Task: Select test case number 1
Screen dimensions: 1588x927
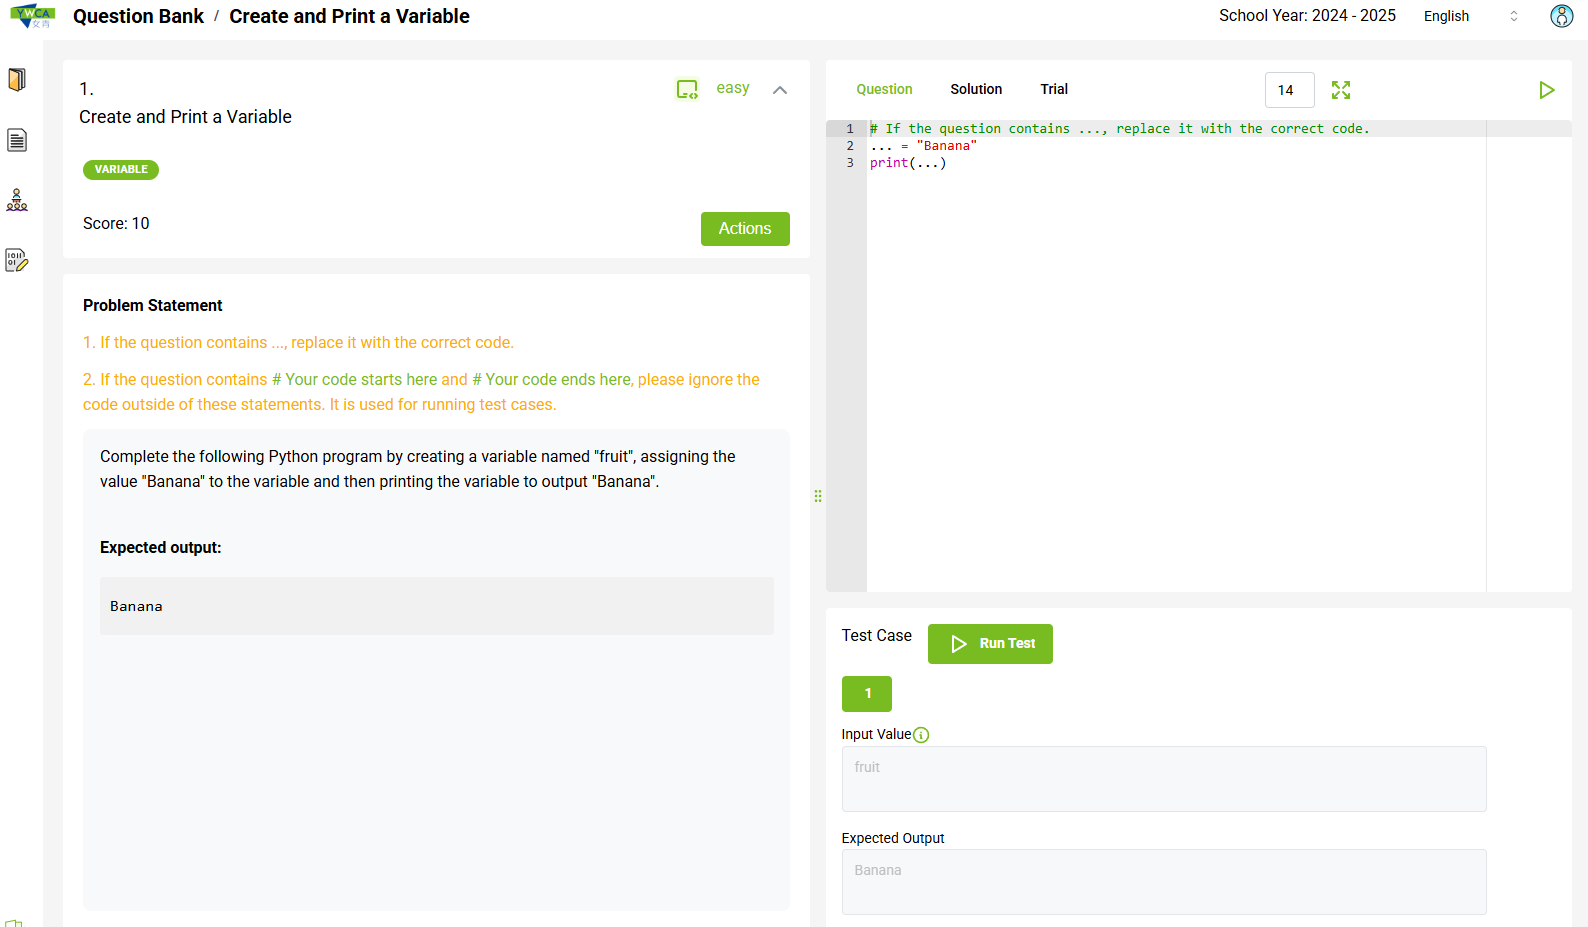Action: click(x=867, y=694)
